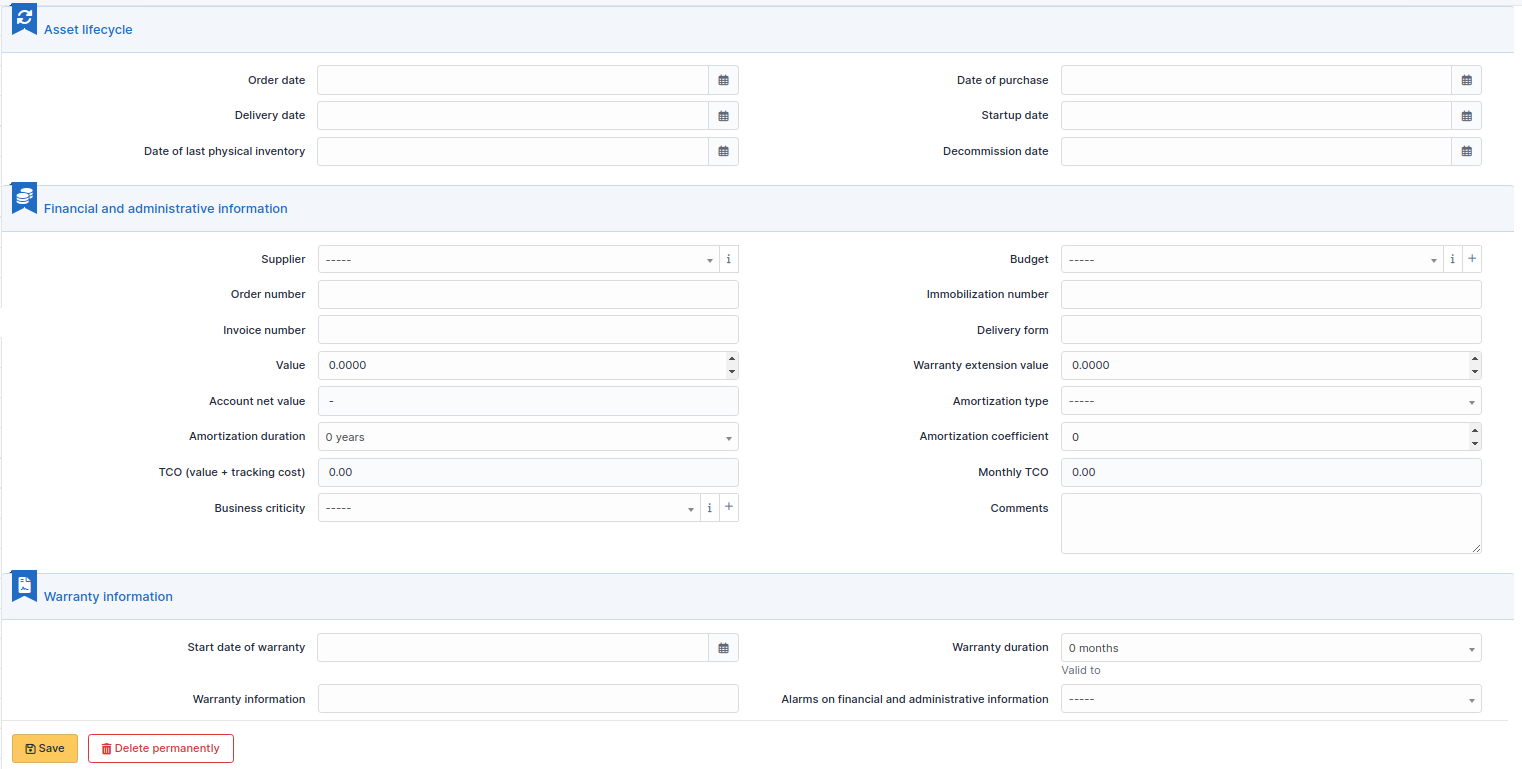Focus Date of last physical inventory field
Screen dimensions: 1522x769
513,152
